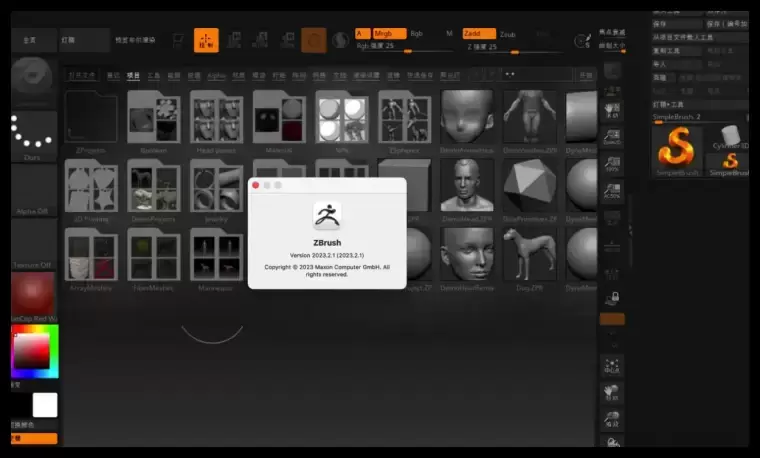Select the Scale transform icon
The height and width of the screenshot is (458, 760).
[261, 40]
